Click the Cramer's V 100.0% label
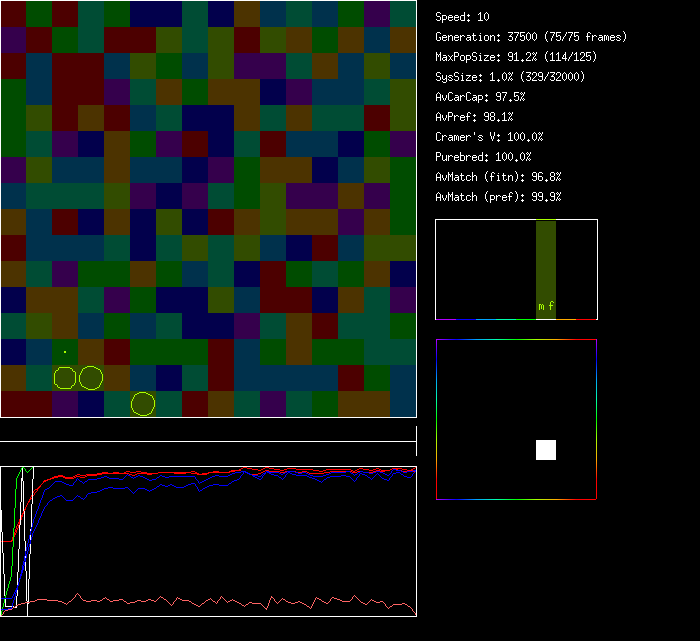Viewport: 700px width, 641px height. click(x=489, y=137)
